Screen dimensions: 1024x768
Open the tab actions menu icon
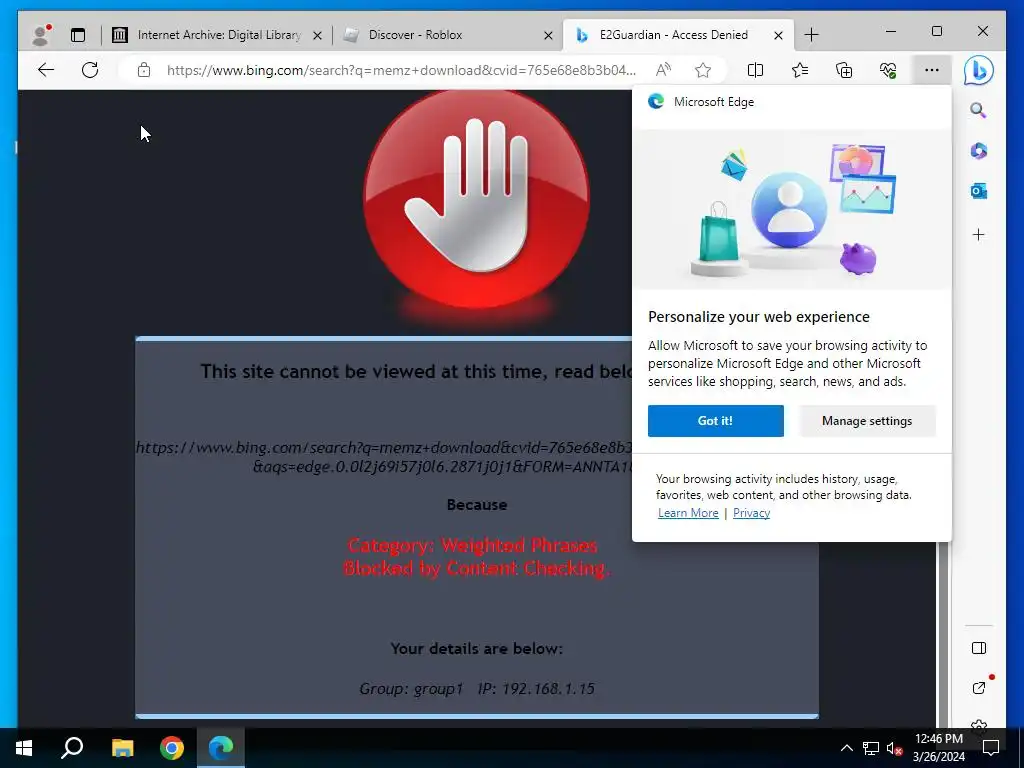[78, 35]
